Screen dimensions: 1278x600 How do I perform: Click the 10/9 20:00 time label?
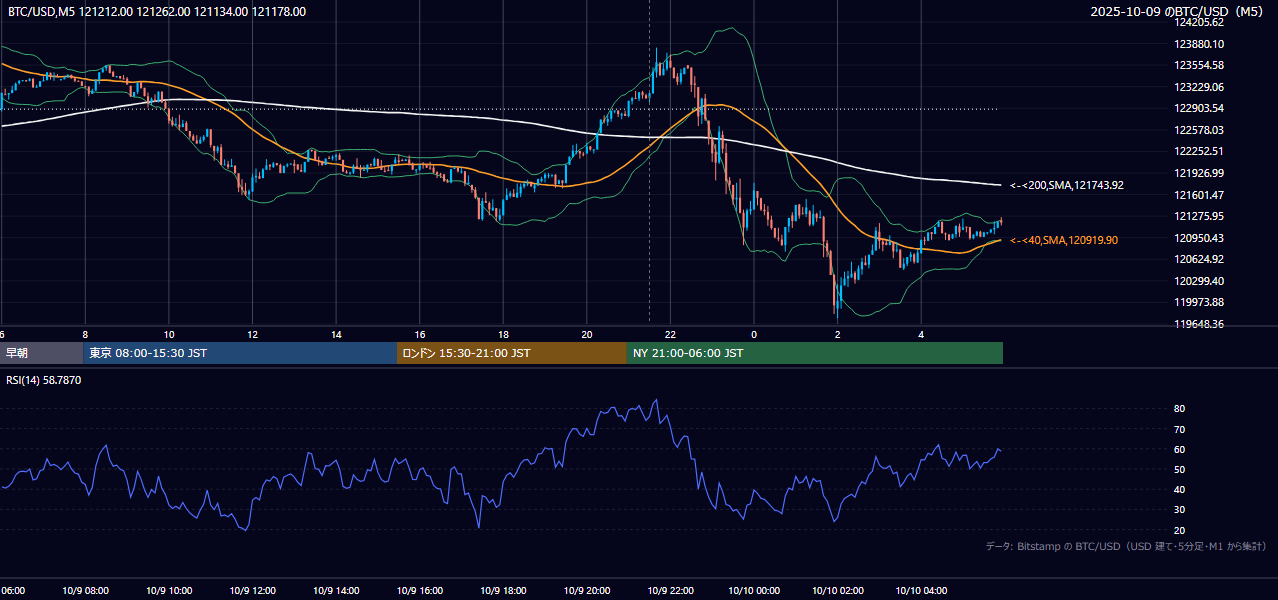coord(587,591)
